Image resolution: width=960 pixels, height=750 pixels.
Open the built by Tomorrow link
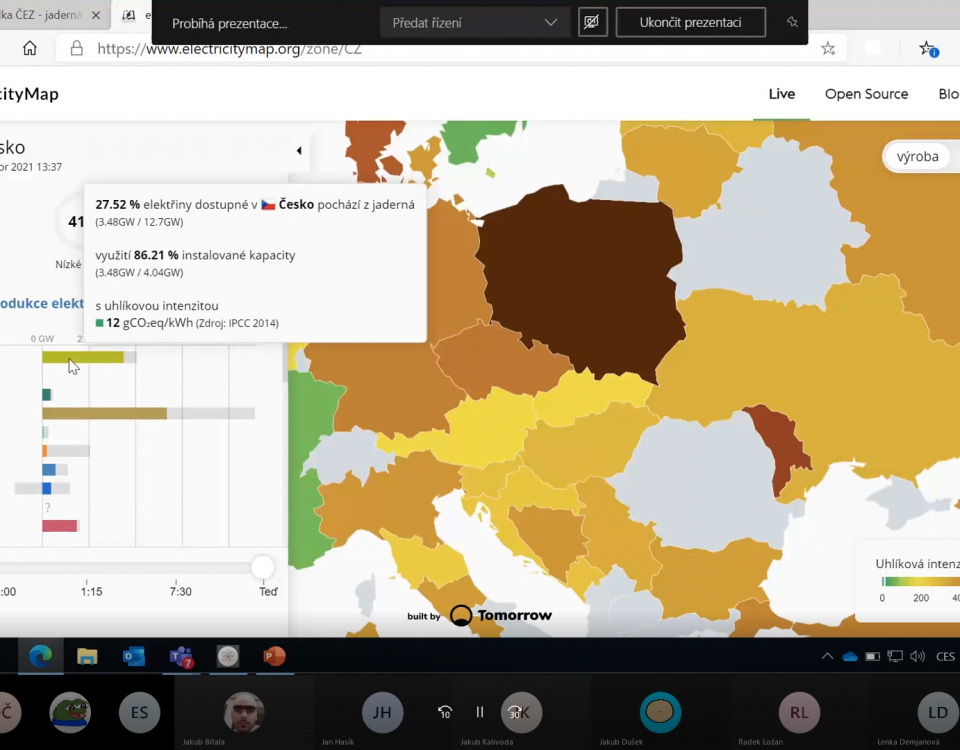(x=479, y=615)
